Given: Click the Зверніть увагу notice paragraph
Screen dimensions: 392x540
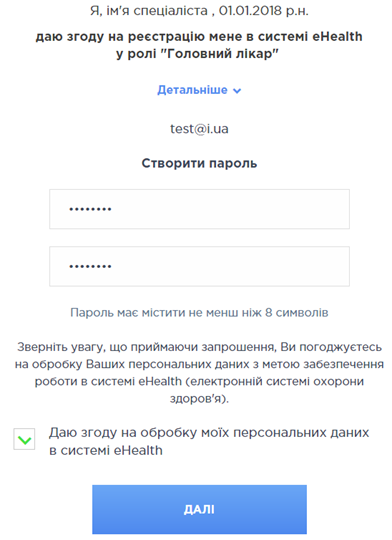Looking at the screenshot, I should click(x=199, y=373).
